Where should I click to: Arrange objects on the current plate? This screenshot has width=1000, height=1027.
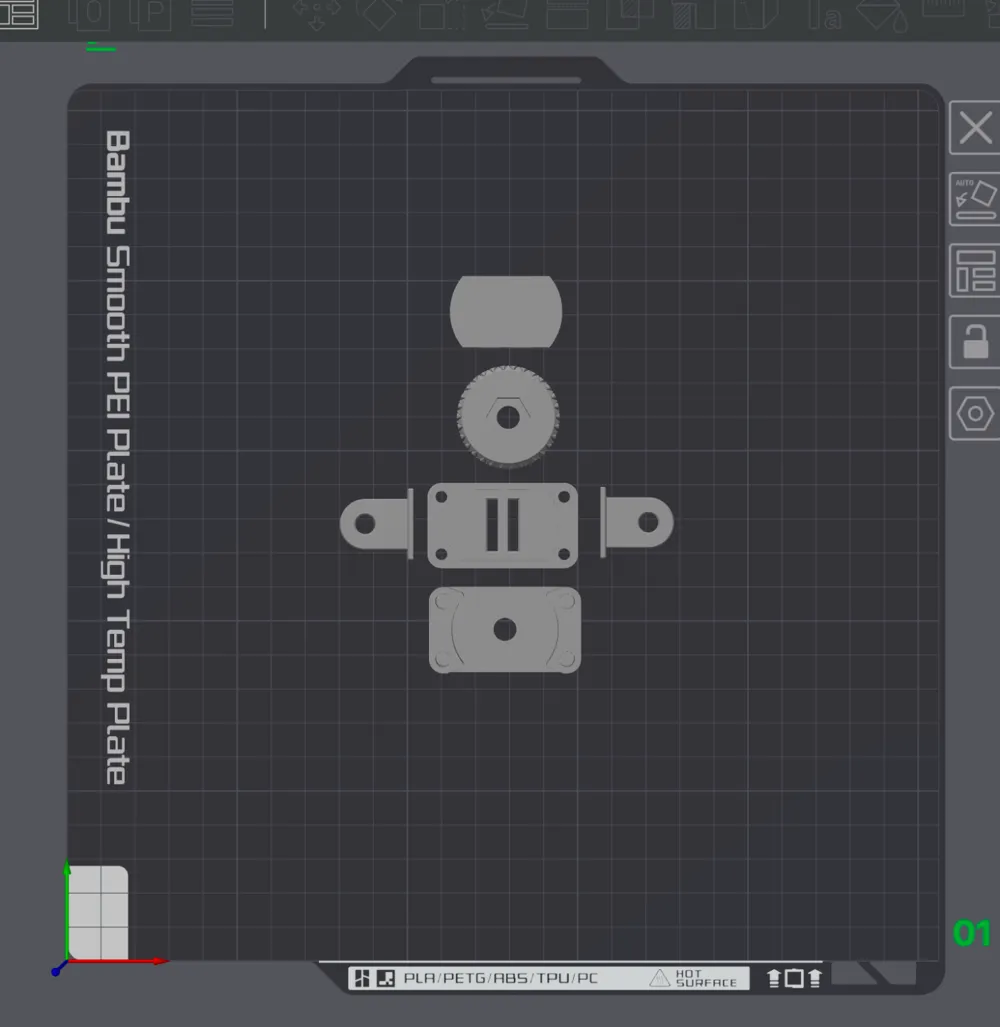pyautogui.click(x=974, y=271)
